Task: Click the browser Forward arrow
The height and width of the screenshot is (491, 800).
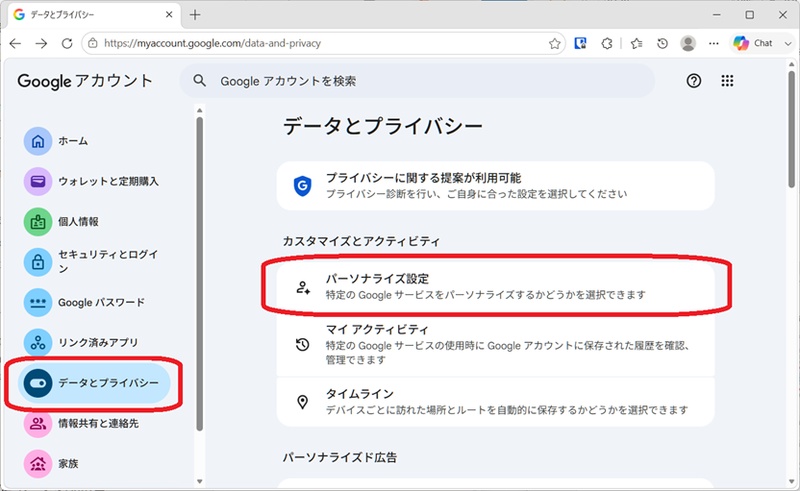Action: pyautogui.click(x=41, y=43)
